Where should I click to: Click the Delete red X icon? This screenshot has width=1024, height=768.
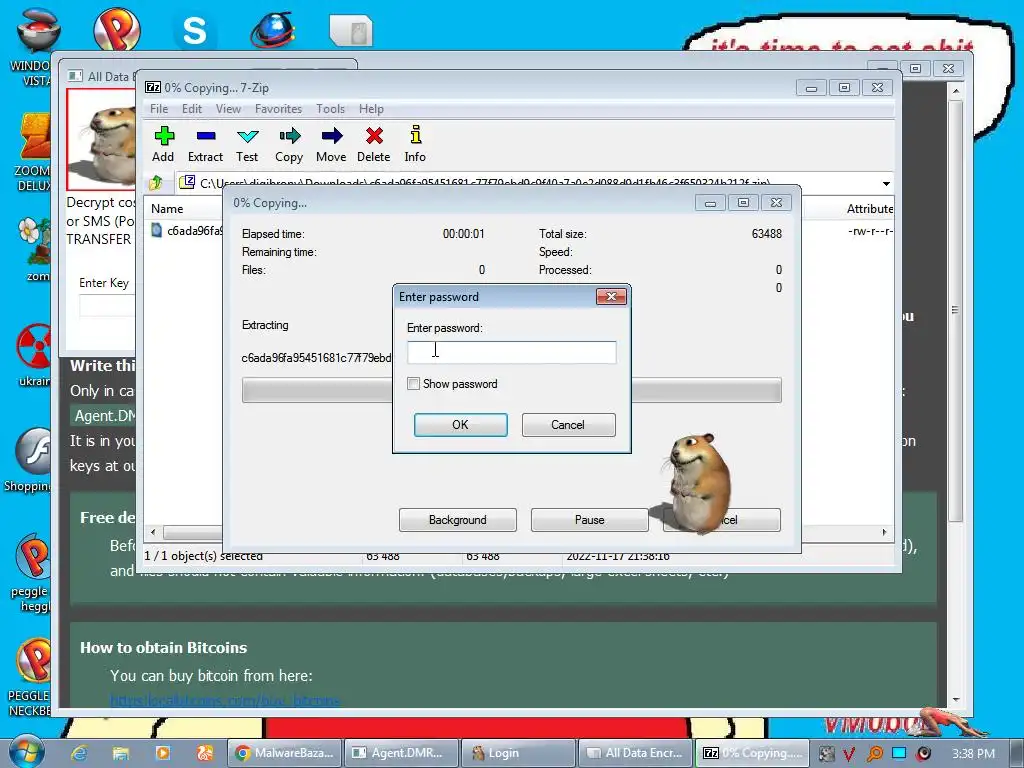point(374,136)
